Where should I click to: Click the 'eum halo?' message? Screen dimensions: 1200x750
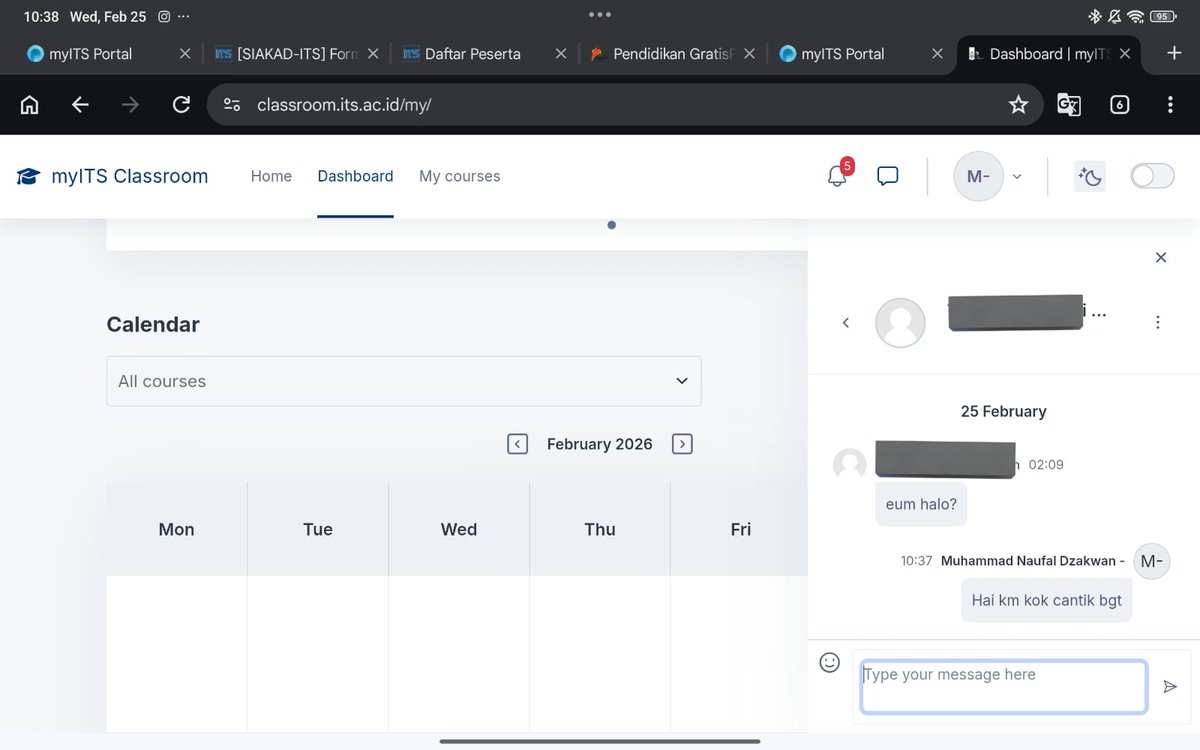point(921,504)
